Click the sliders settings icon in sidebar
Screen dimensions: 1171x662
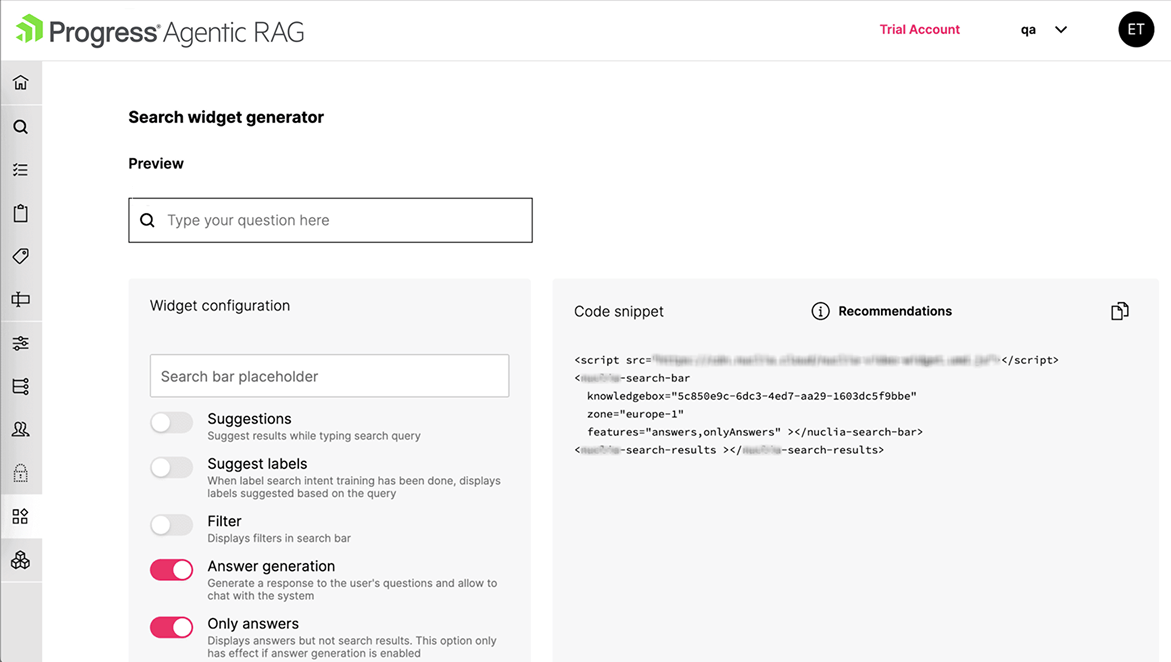pyautogui.click(x=21, y=342)
